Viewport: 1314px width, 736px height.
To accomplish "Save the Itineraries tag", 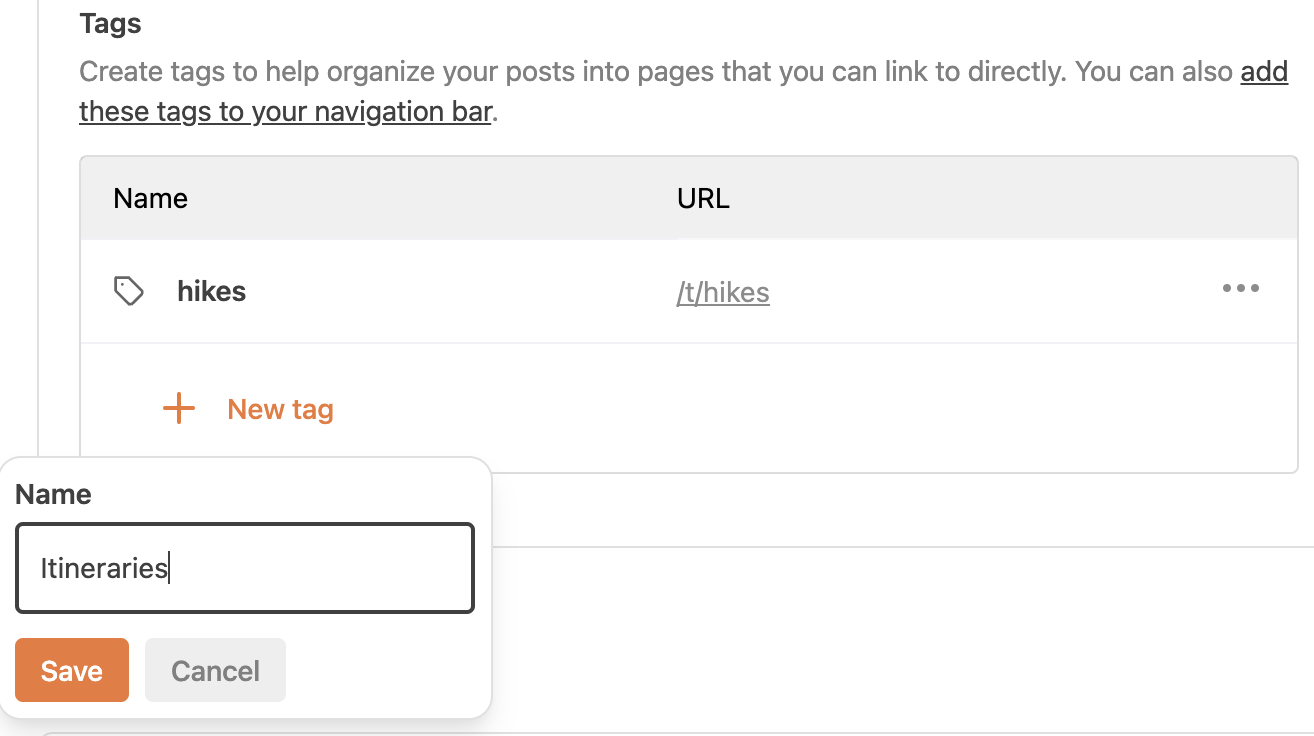I will pyautogui.click(x=71, y=670).
